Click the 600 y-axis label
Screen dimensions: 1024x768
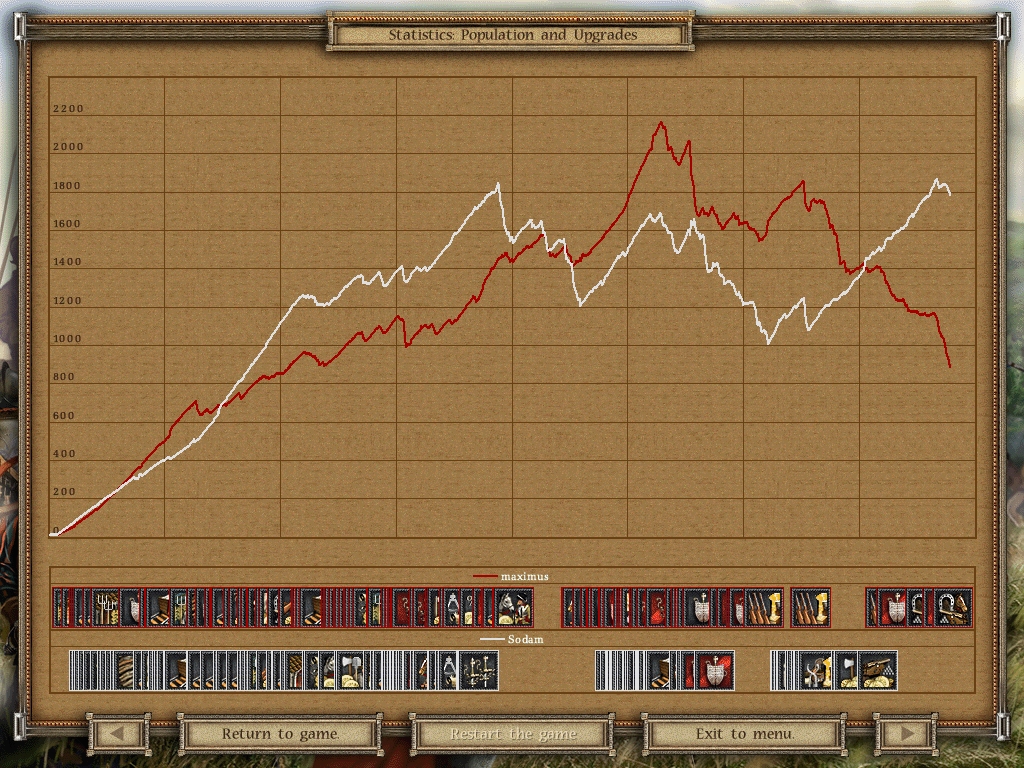63,416
